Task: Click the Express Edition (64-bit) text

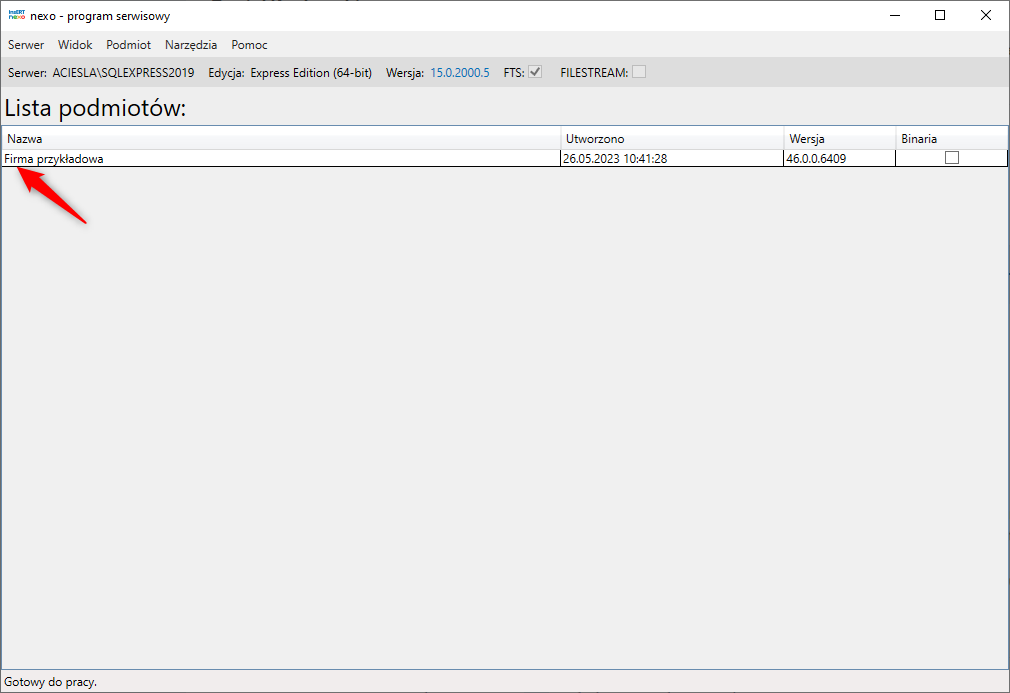Action: (x=311, y=73)
